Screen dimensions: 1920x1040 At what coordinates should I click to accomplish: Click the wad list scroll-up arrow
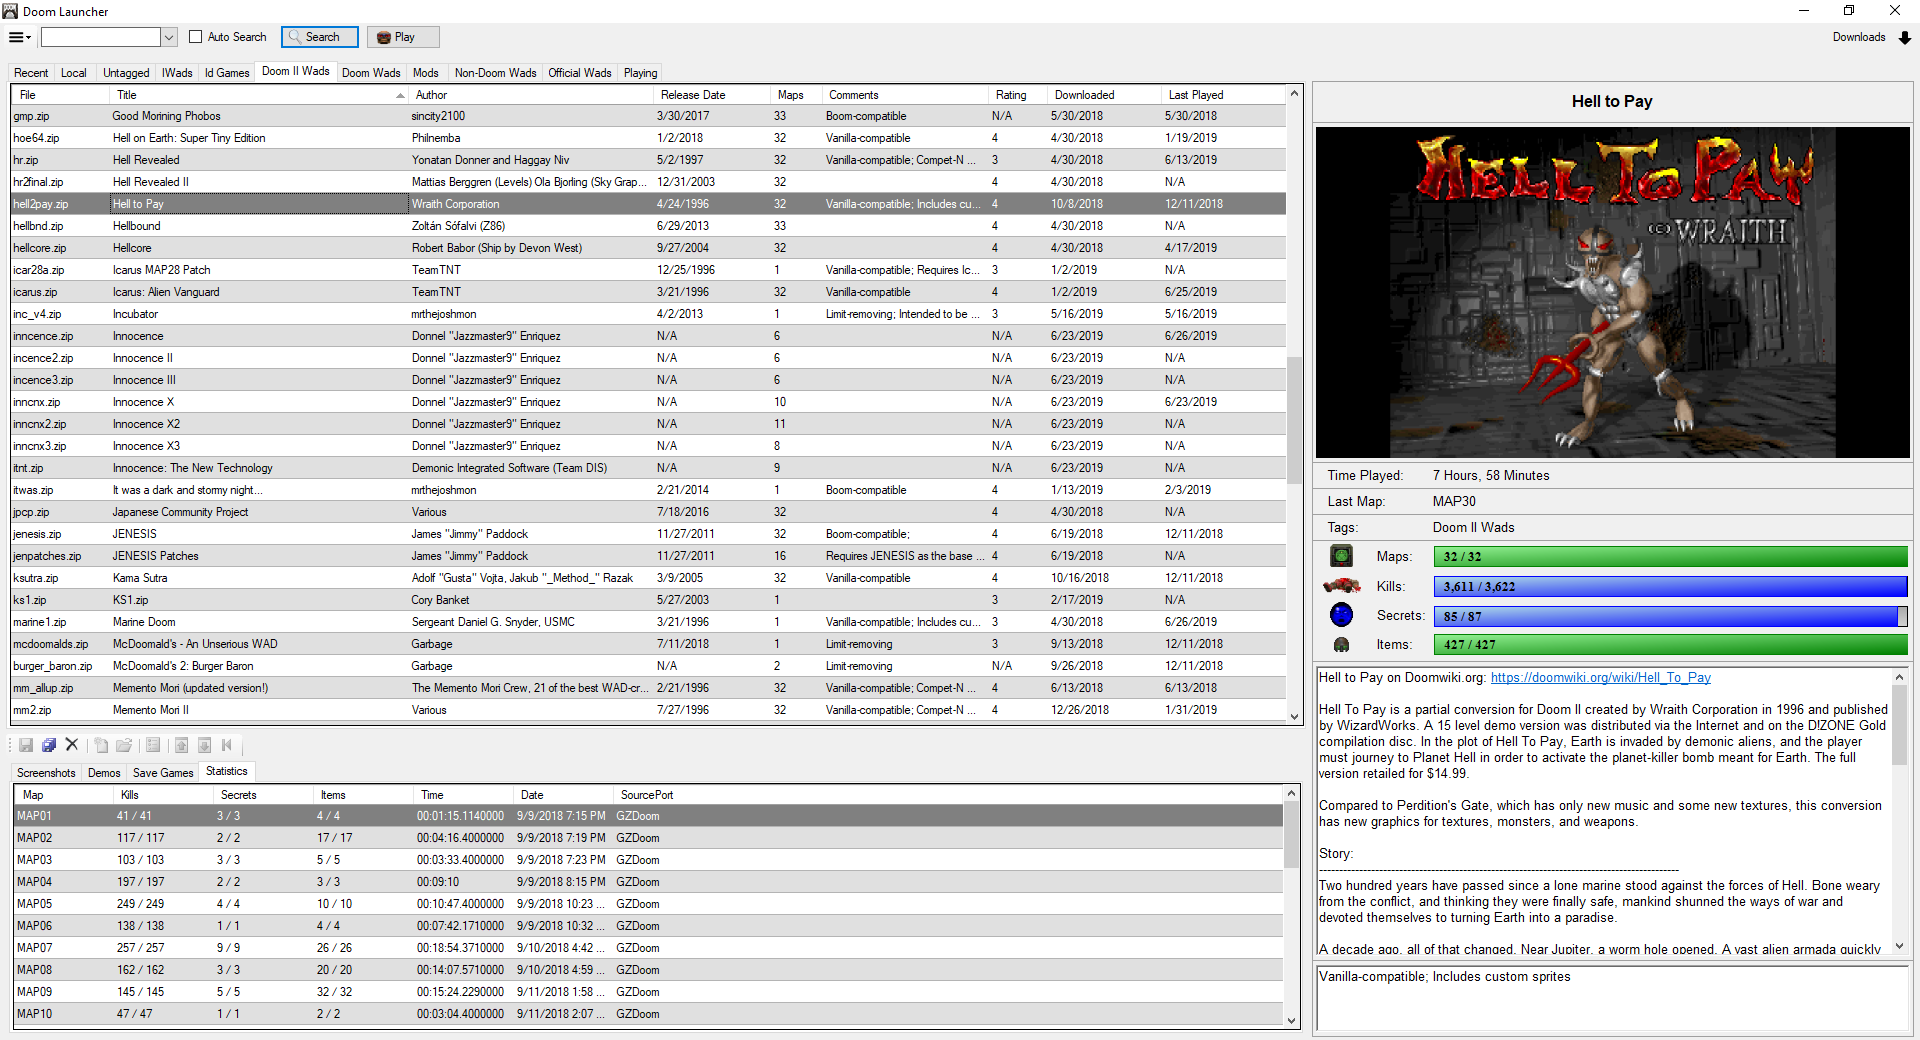pyautogui.click(x=1294, y=94)
